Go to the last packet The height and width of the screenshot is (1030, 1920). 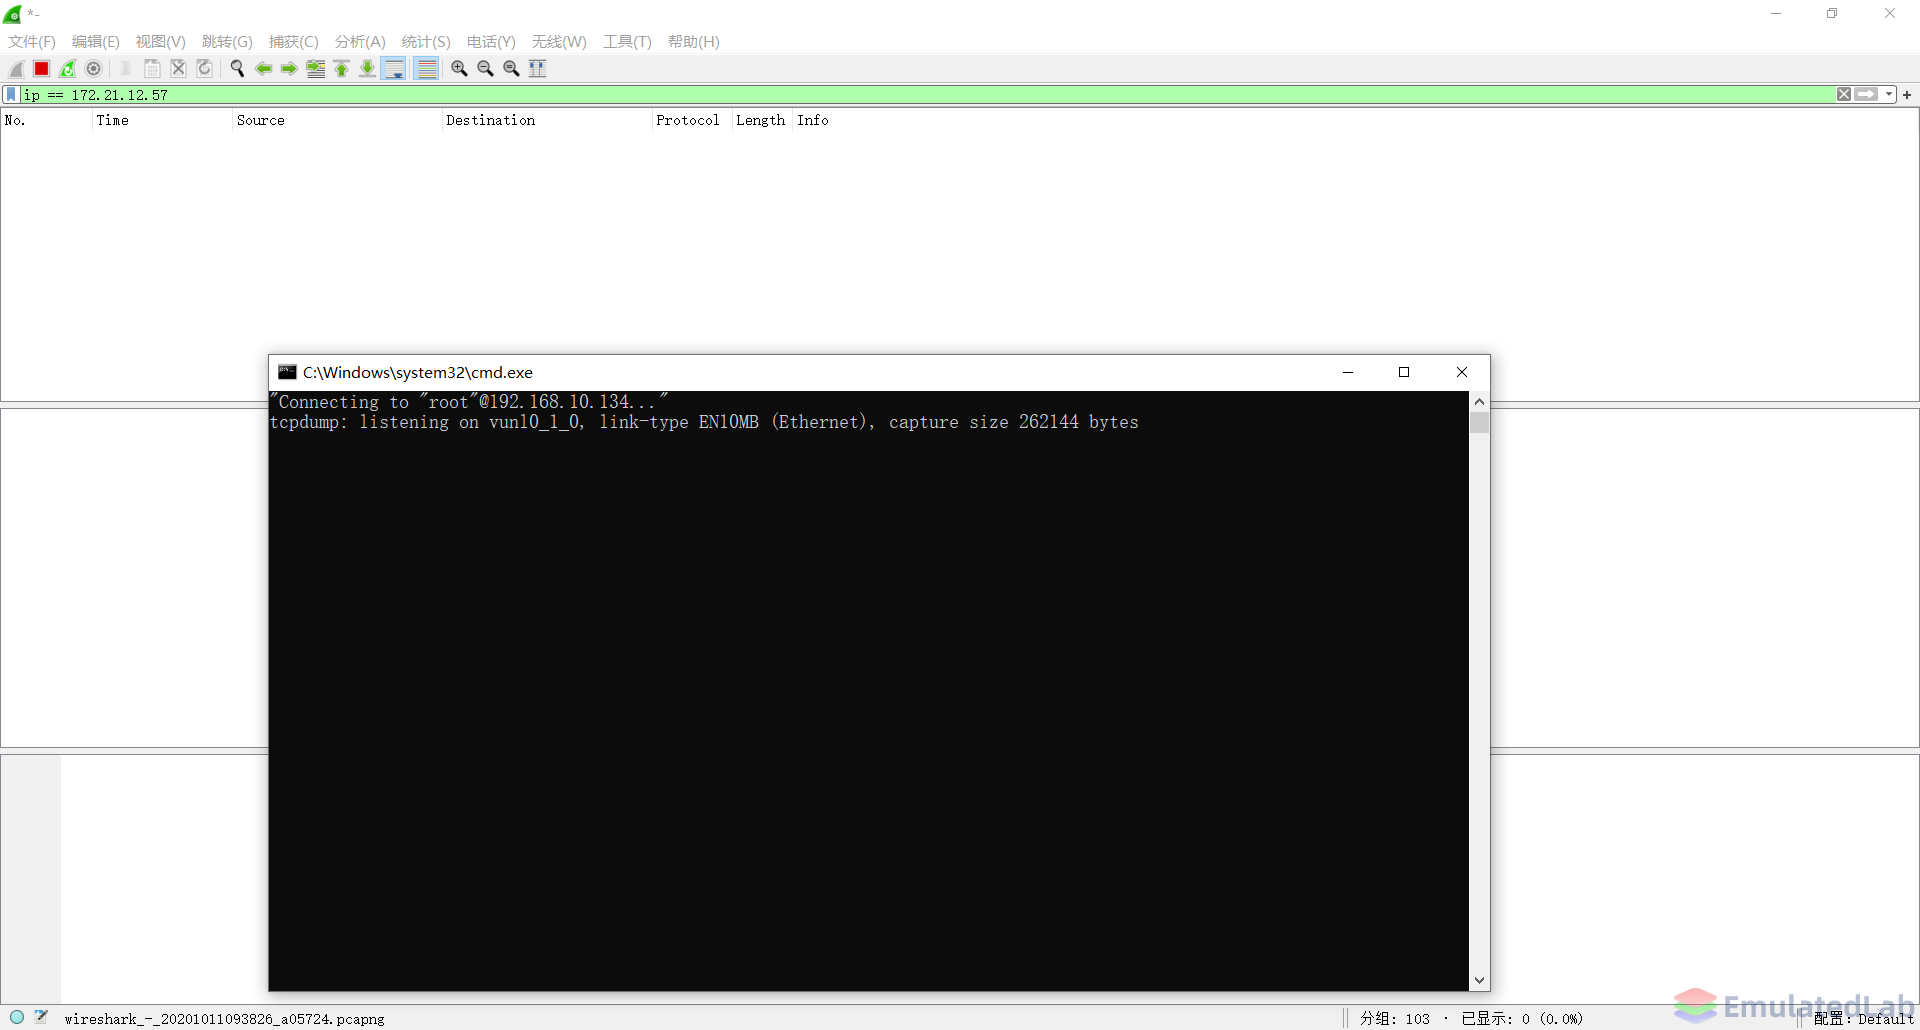(367, 69)
